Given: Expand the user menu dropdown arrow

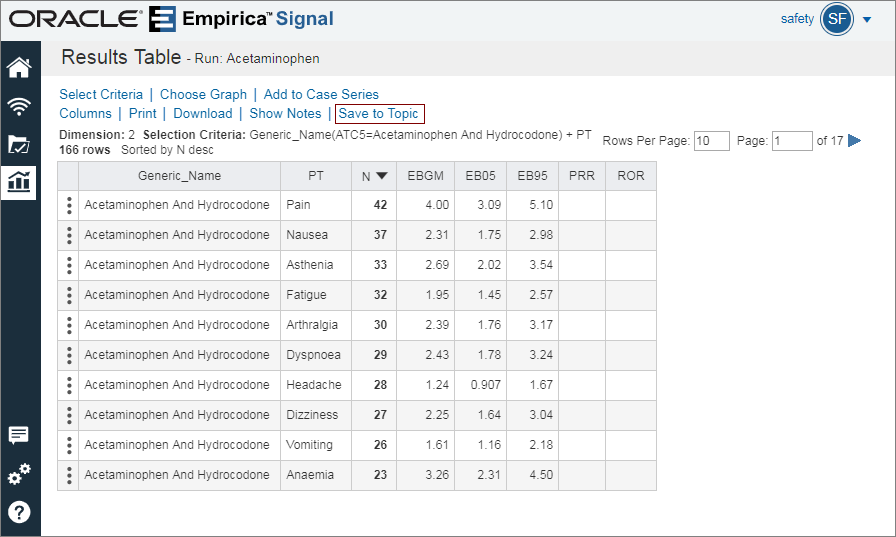Looking at the screenshot, I should click(867, 20).
